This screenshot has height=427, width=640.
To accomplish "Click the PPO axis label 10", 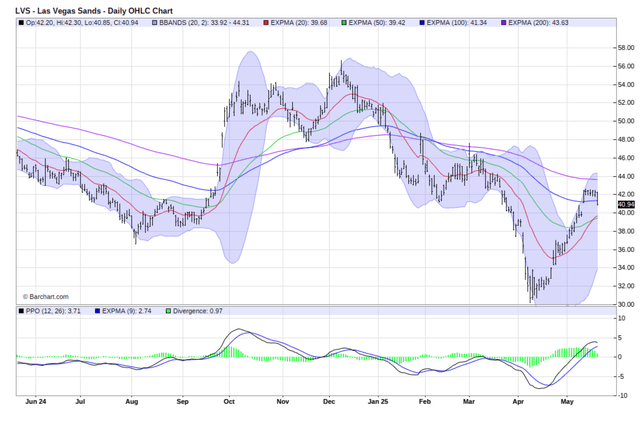I will (x=622, y=318).
